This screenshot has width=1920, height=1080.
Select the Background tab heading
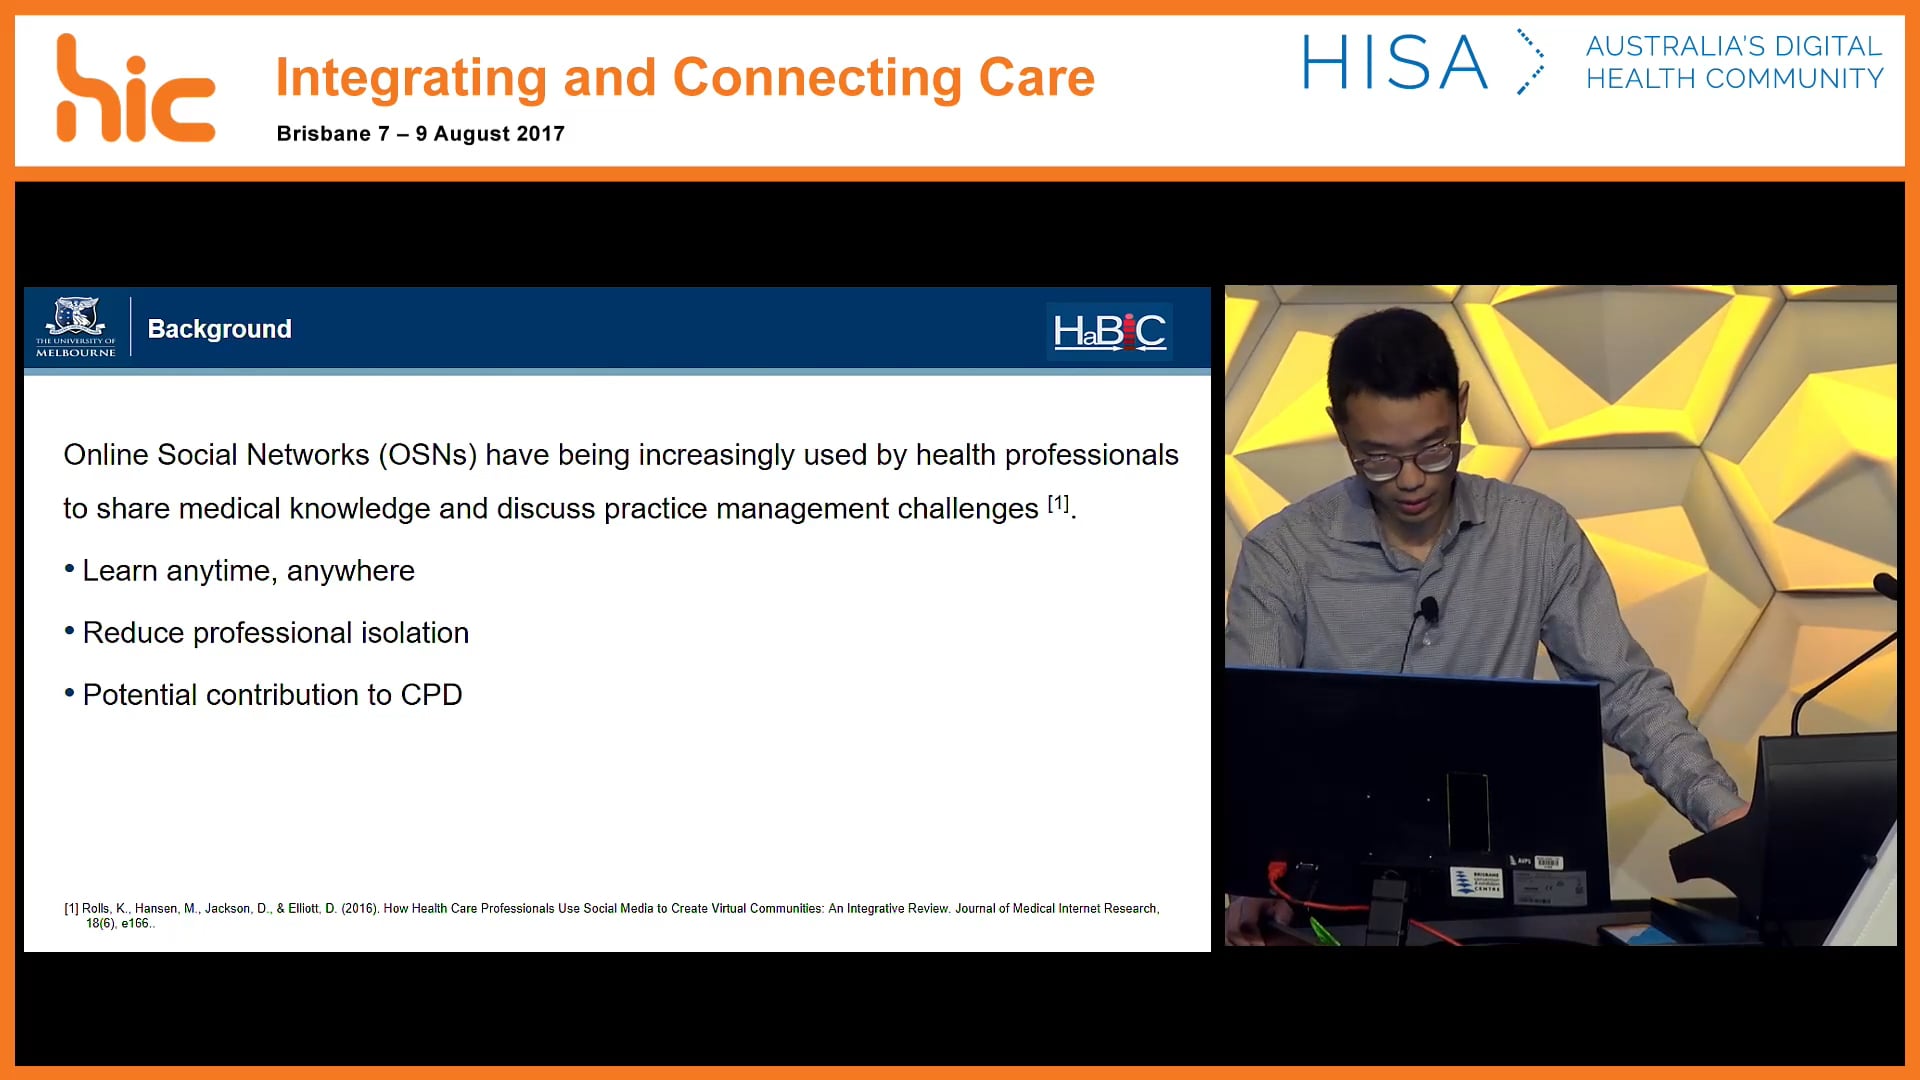pos(219,328)
